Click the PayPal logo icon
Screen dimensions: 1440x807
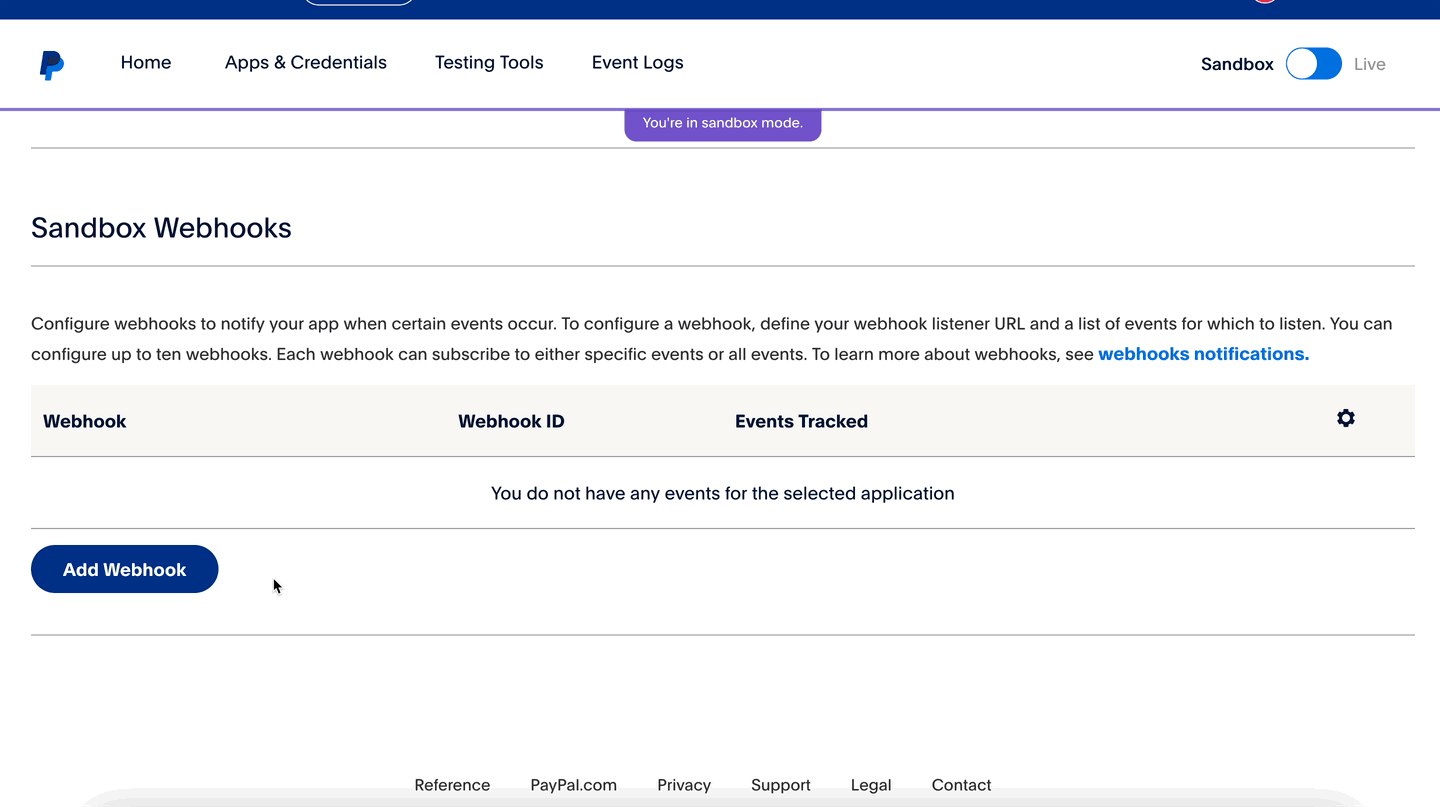[x=51, y=65]
